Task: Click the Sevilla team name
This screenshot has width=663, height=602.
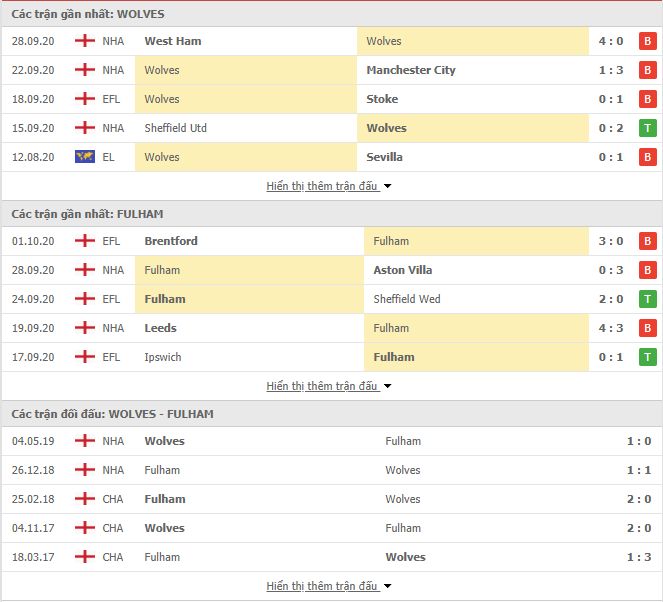Action: click(384, 157)
